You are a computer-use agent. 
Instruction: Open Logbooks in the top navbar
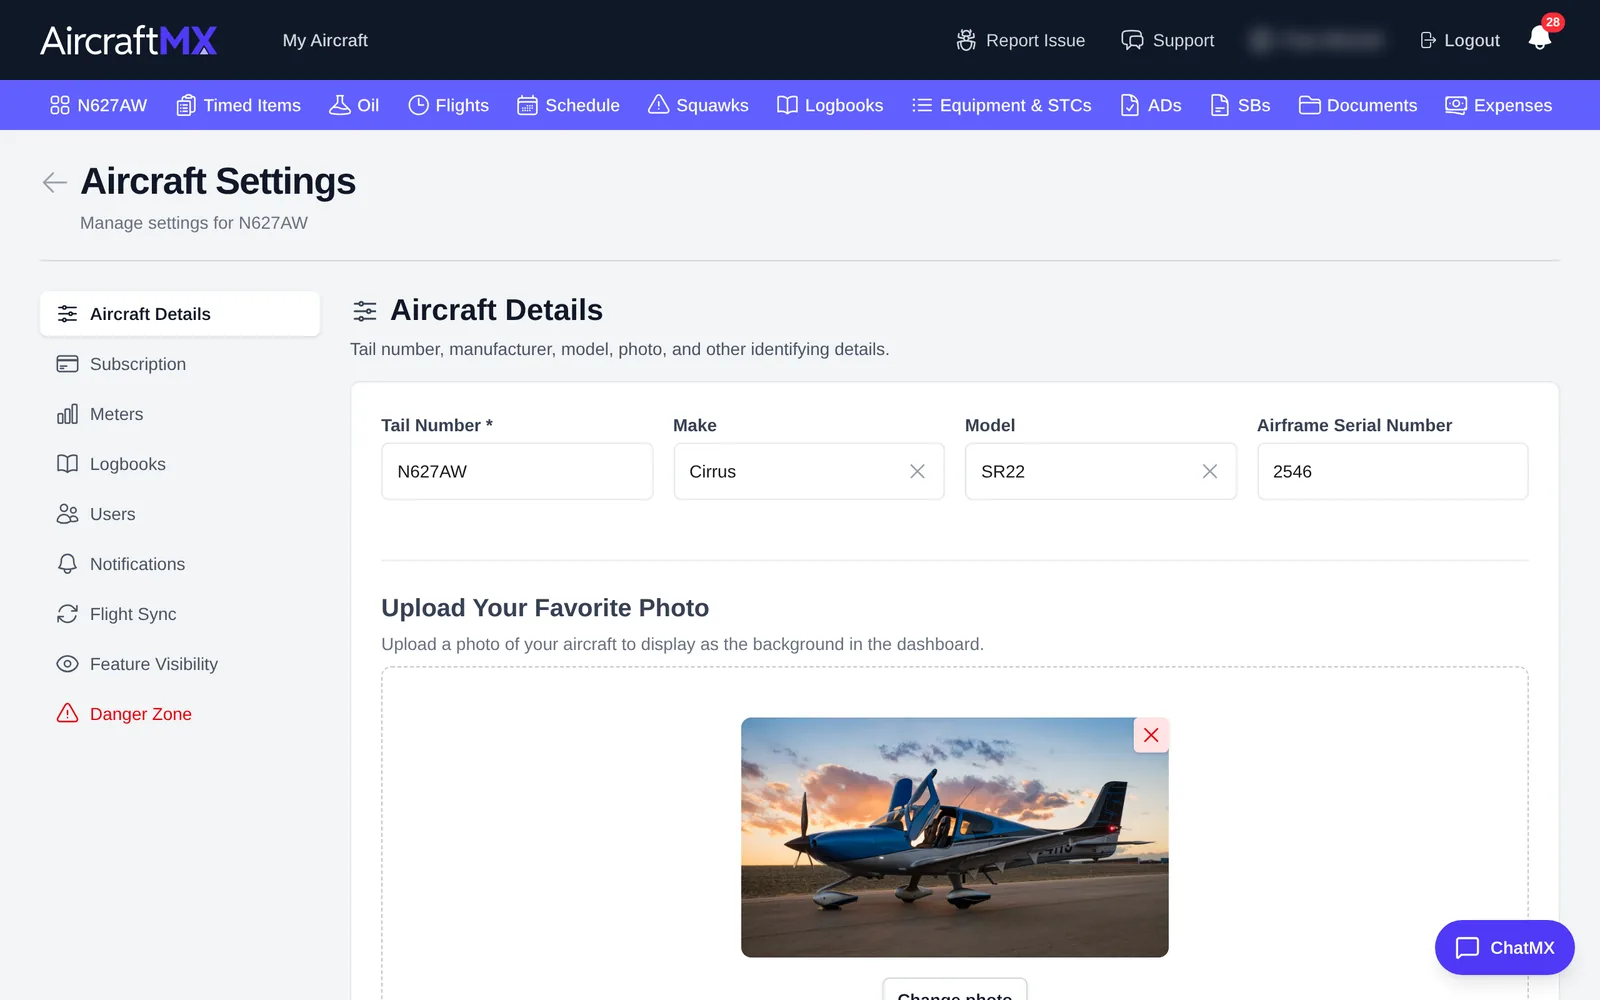830,105
